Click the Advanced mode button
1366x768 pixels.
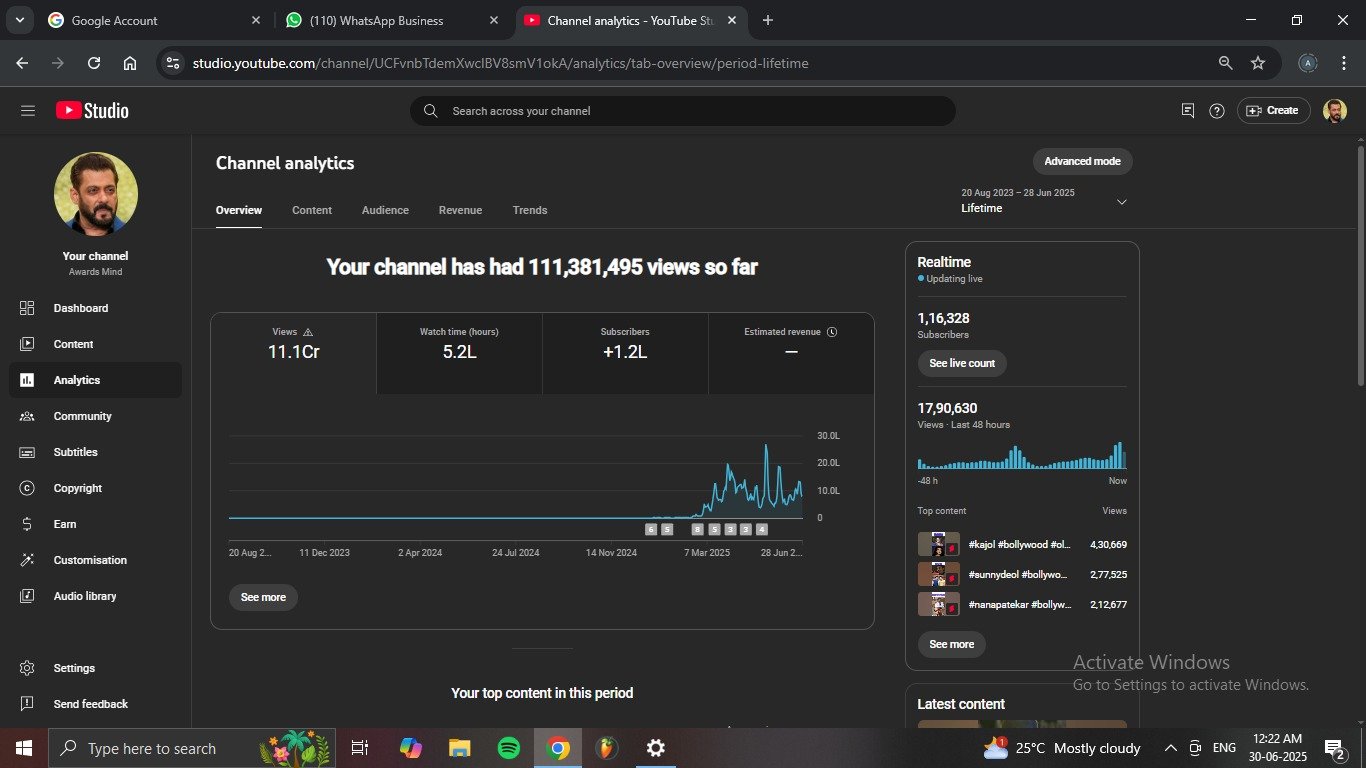click(1082, 161)
